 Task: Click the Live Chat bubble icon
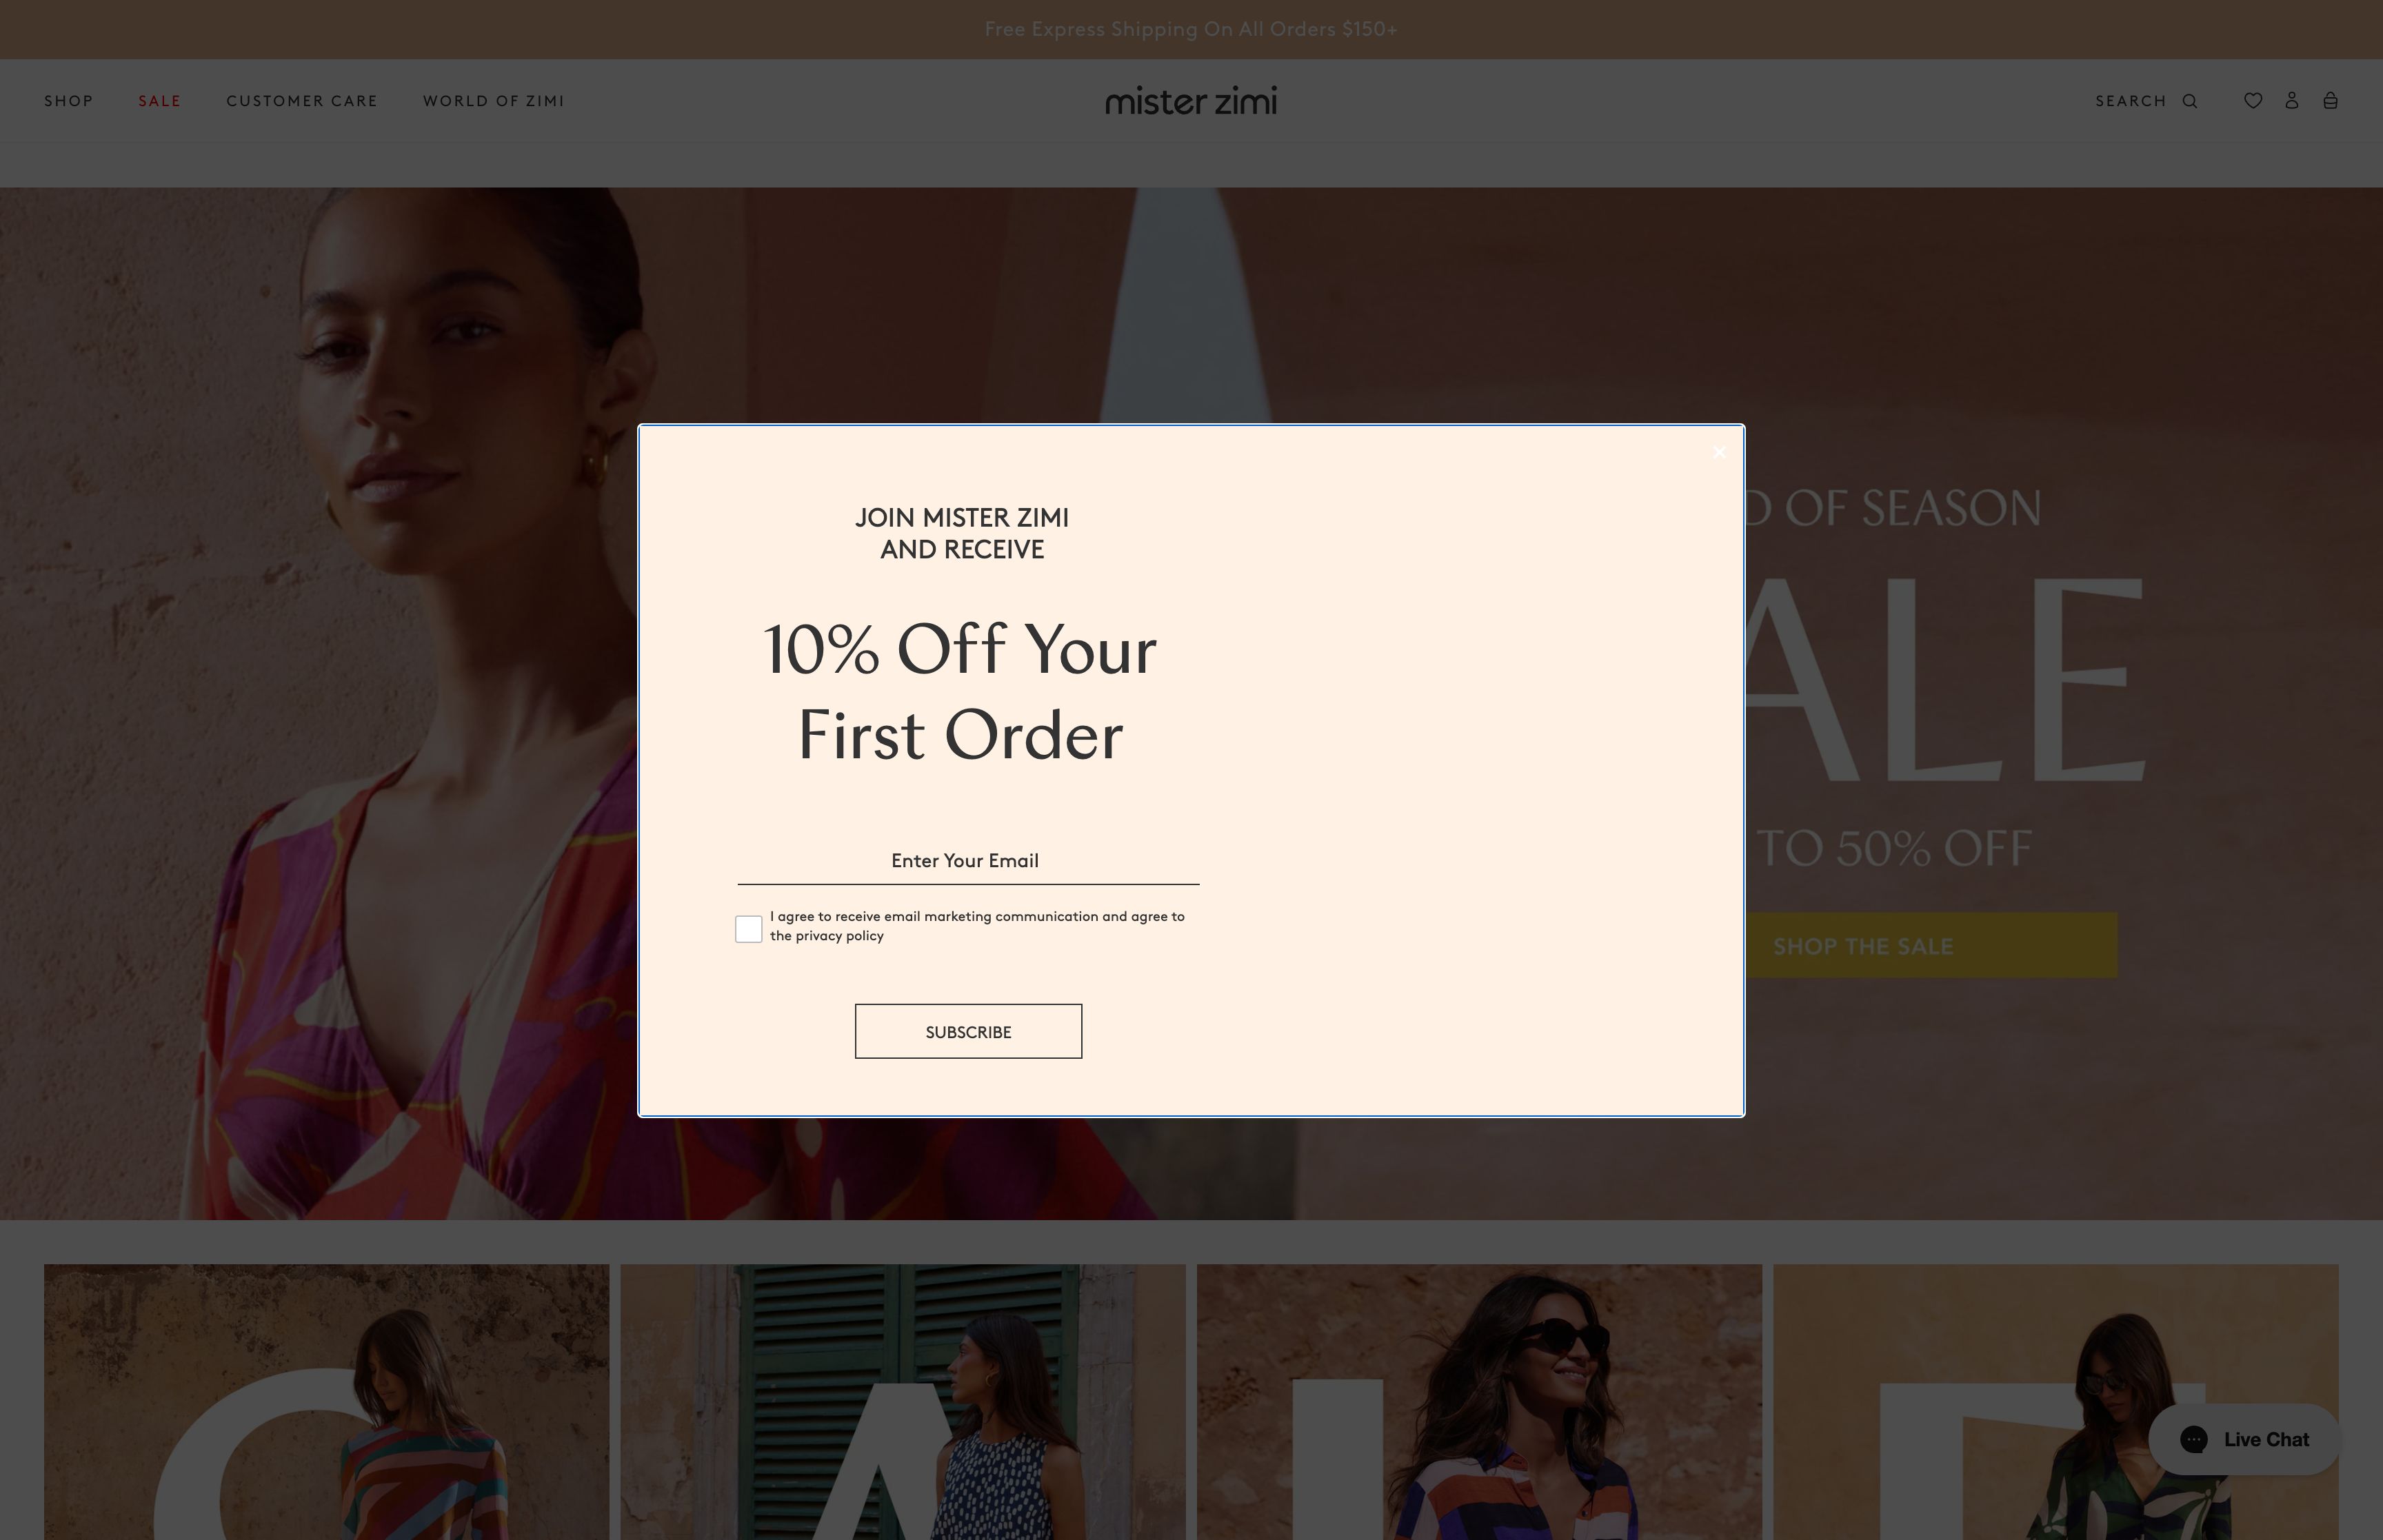click(2194, 1439)
